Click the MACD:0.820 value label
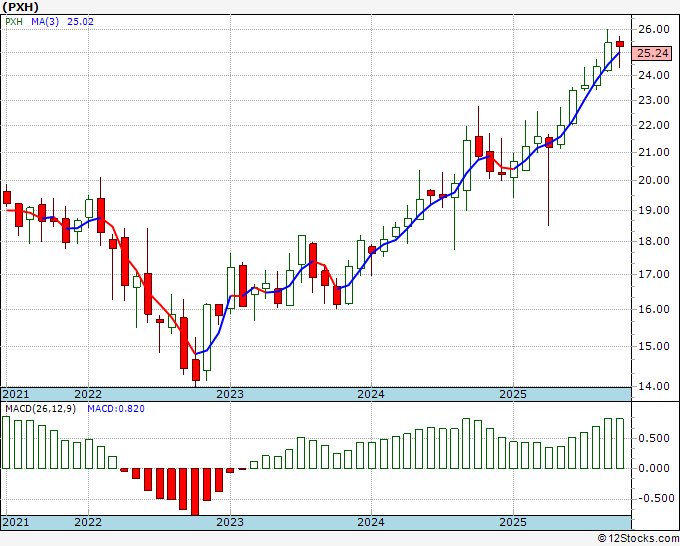This screenshot has height=546, width=680. pos(116,409)
